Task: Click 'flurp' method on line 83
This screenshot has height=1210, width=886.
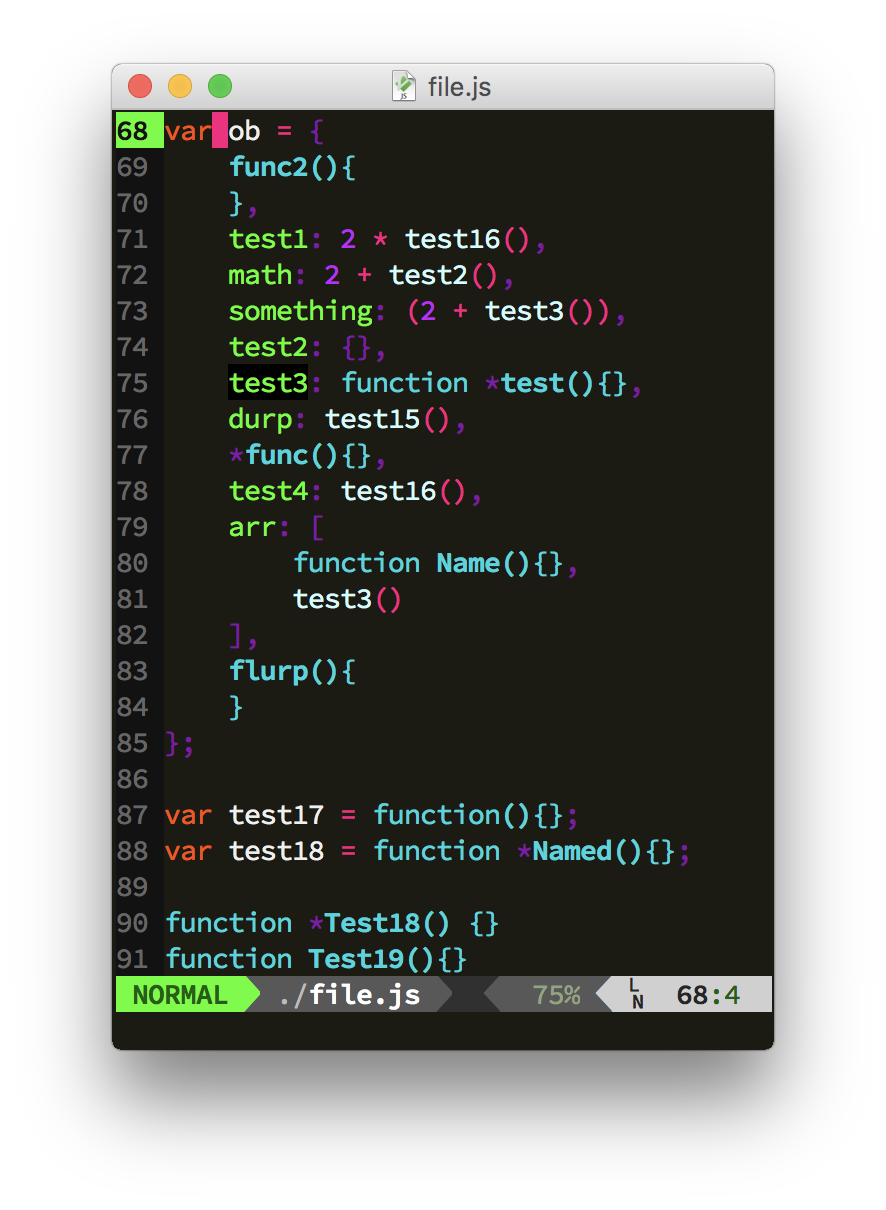Action: point(269,671)
